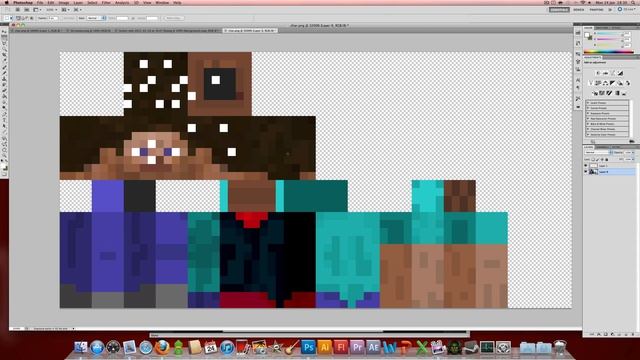The image size is (640, 360).
Task: Open the Window menu
Action: coord(162,2)
